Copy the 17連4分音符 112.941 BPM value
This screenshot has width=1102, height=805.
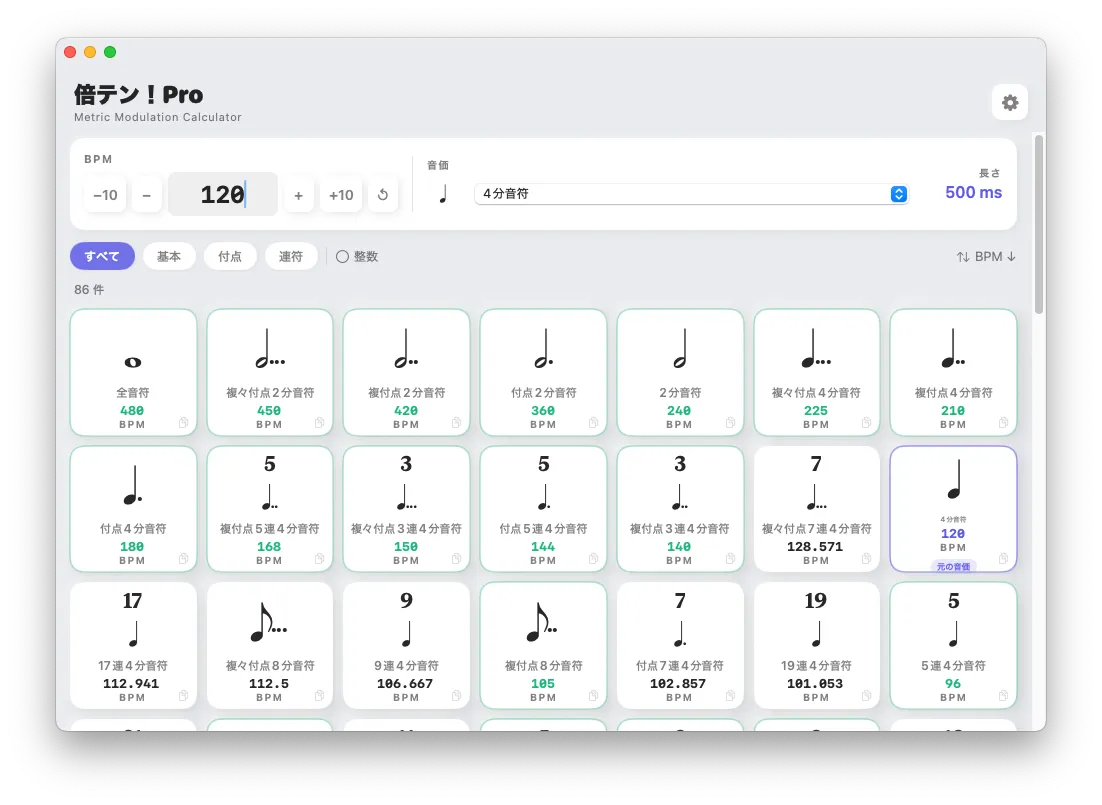point(183,695)
